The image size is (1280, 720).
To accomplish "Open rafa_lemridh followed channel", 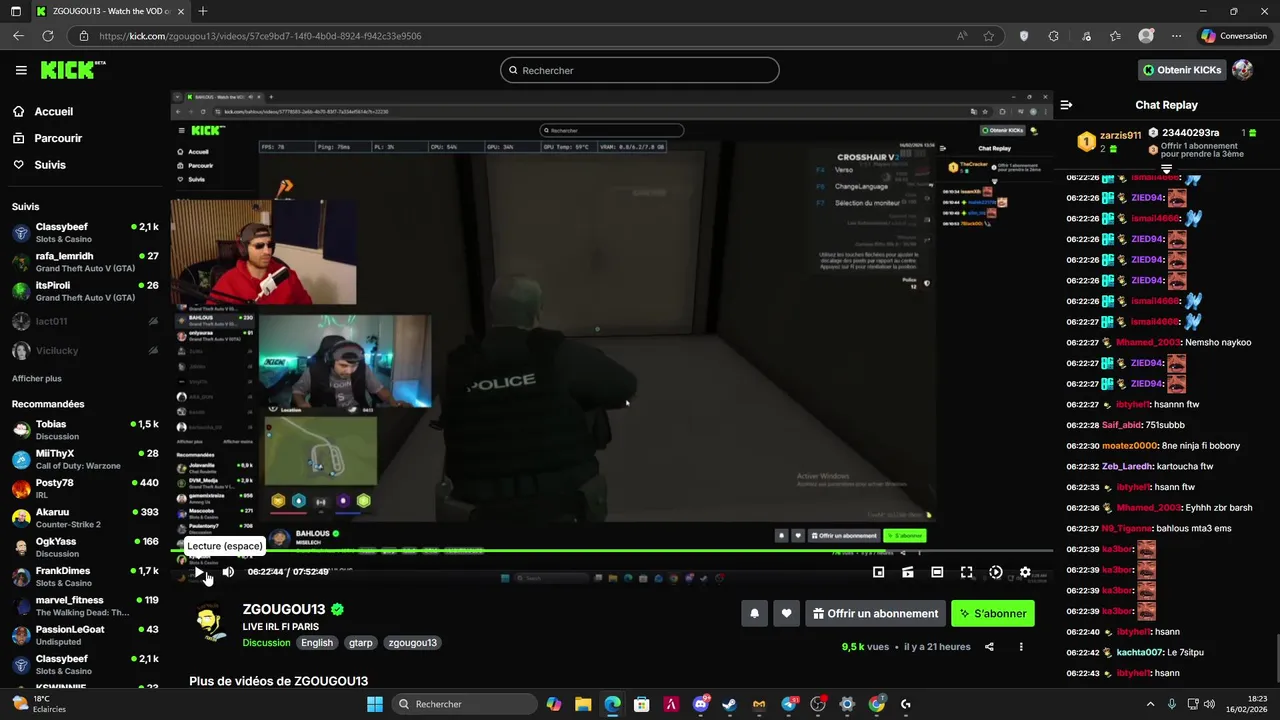I will [85, 262].
